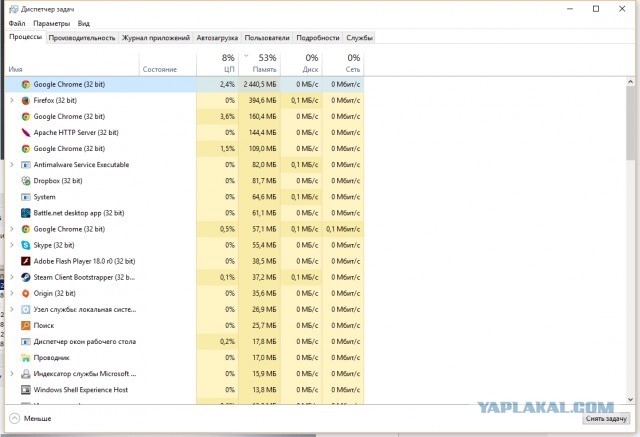
Task: Switch to the Автозагрузка tab
Action: tap(217, 38)
